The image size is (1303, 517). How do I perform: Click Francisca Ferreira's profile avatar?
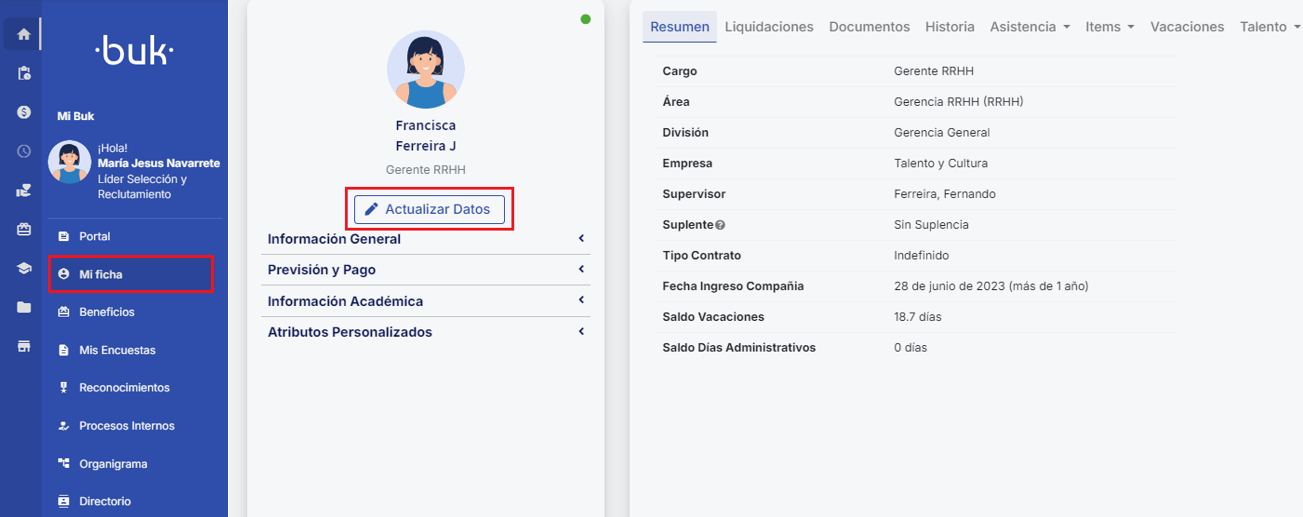click(x=426, y=70)
